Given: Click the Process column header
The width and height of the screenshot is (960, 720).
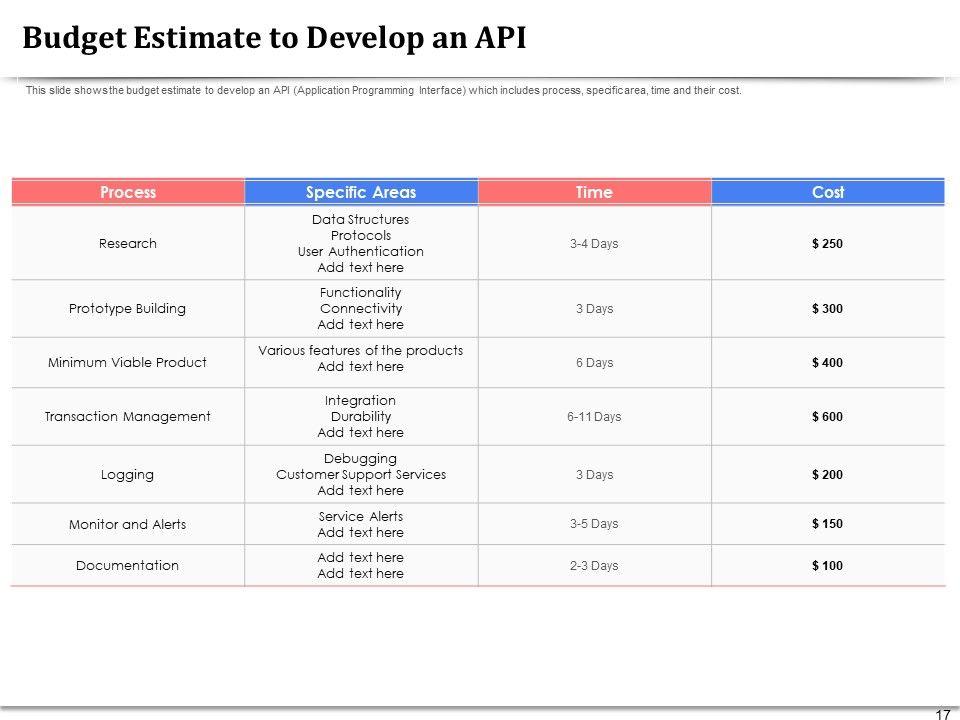Looking at the screenshot, I should click(x=128, y=192).
